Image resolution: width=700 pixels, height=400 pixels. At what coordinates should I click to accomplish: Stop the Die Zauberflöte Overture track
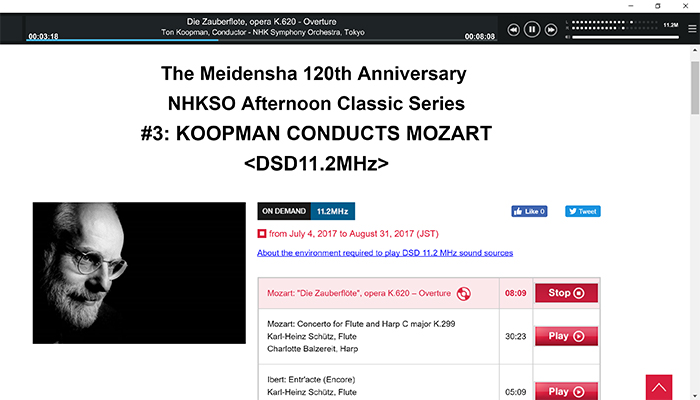566,293
